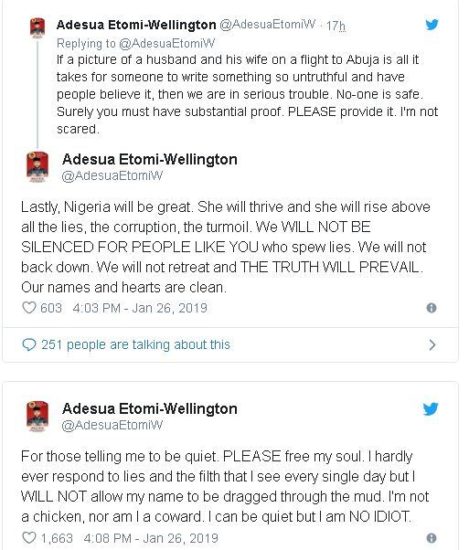Open @AdesuaEtomiW handle under the middle tweet name

pyautogui.click(x=112, y=176)
